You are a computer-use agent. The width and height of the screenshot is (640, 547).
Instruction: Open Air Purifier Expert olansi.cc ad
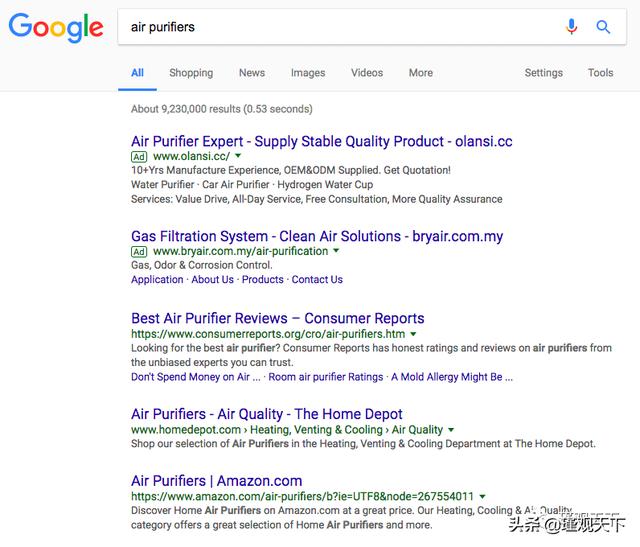(322, 141)
